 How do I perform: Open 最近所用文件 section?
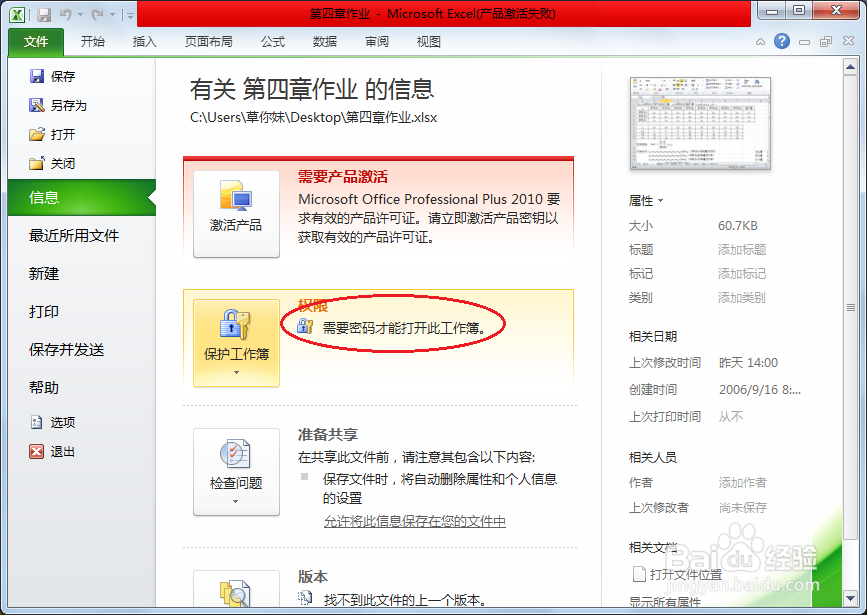click(74, 236)
